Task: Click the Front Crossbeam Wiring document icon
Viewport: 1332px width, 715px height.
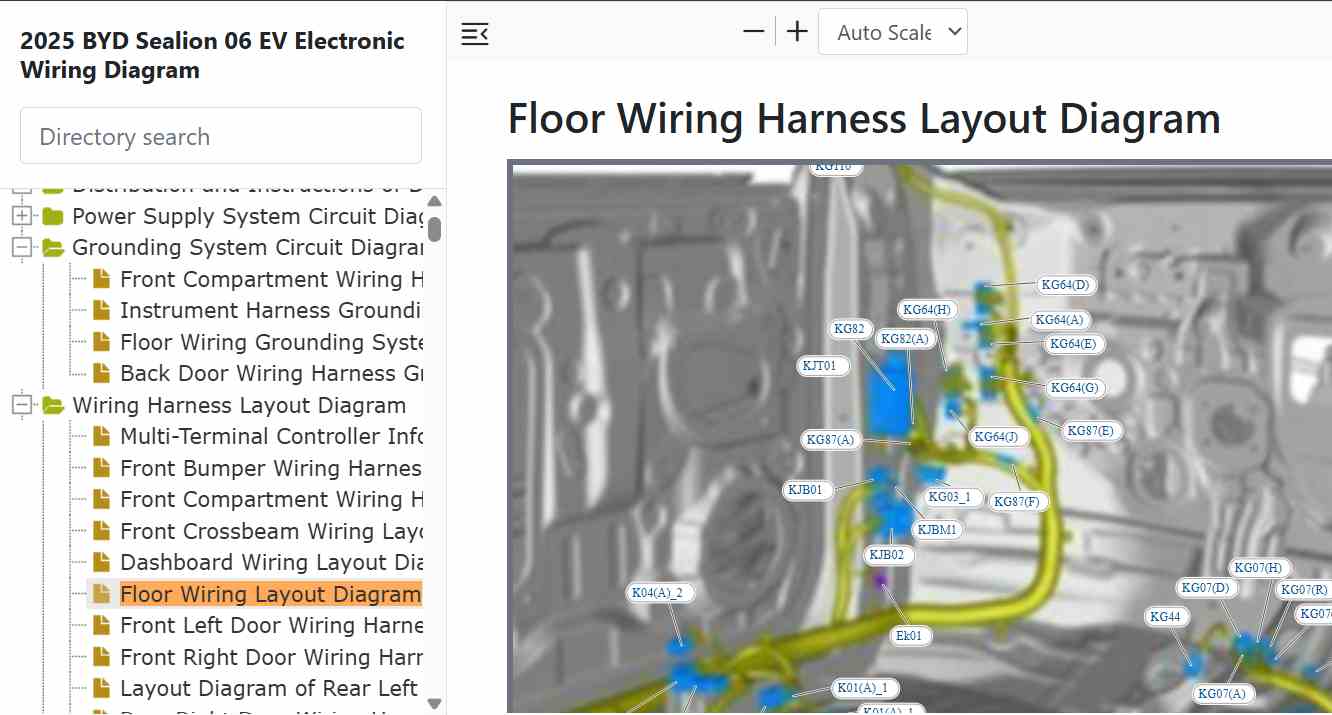Action: point(101,531)
